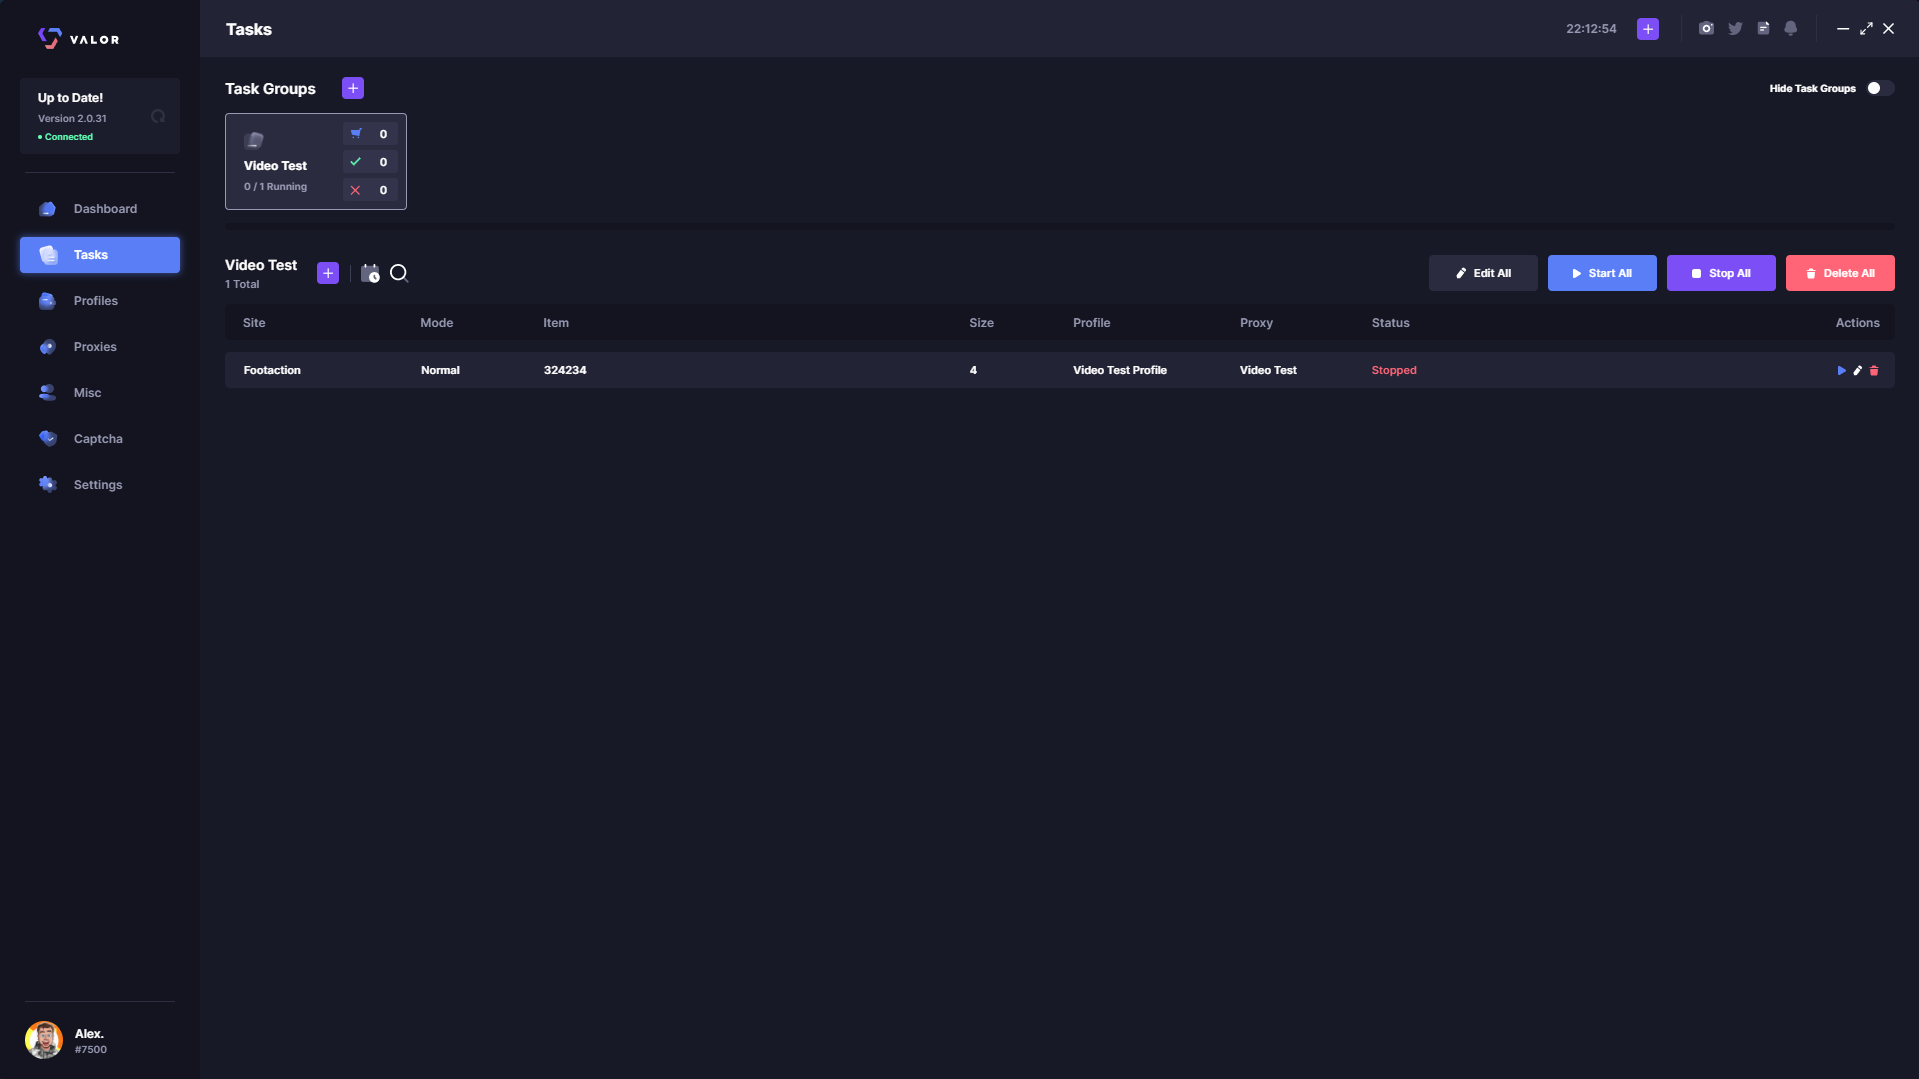Start the Footaction task with play icon
The height and width of the screenshot is (1079, 1919).
click(x=1841, y=370)
